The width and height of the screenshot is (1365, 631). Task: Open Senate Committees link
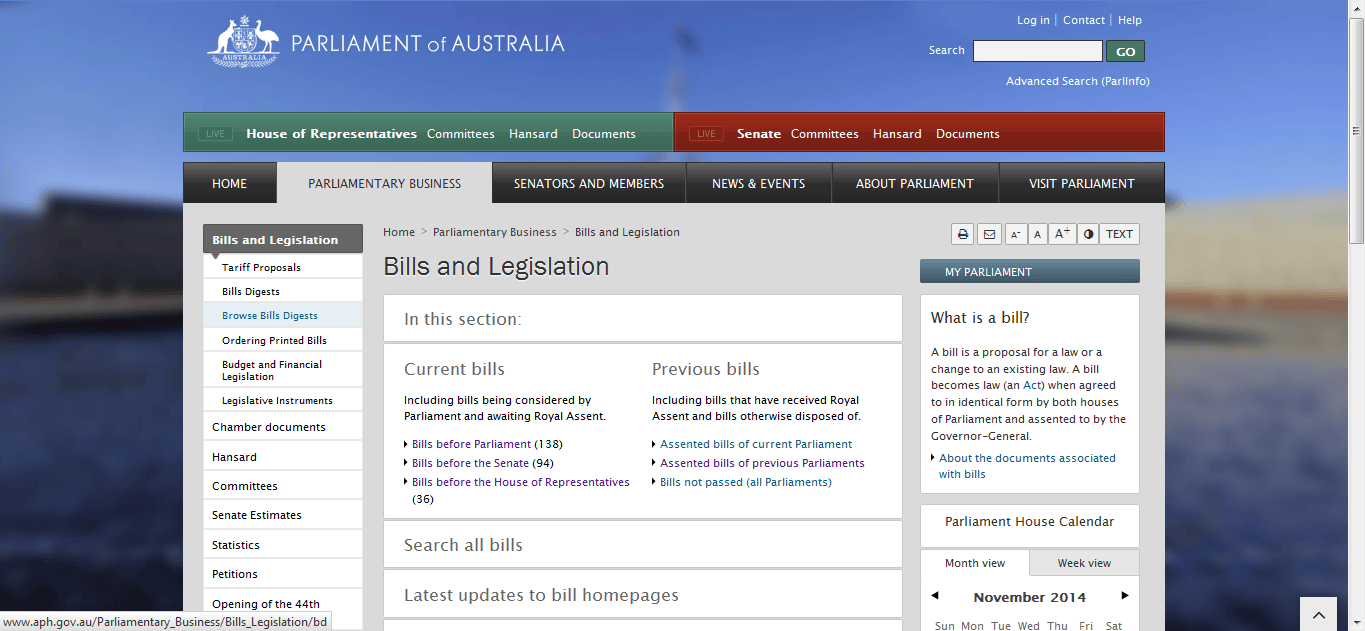pyautogui.click(x=825, y=134)
